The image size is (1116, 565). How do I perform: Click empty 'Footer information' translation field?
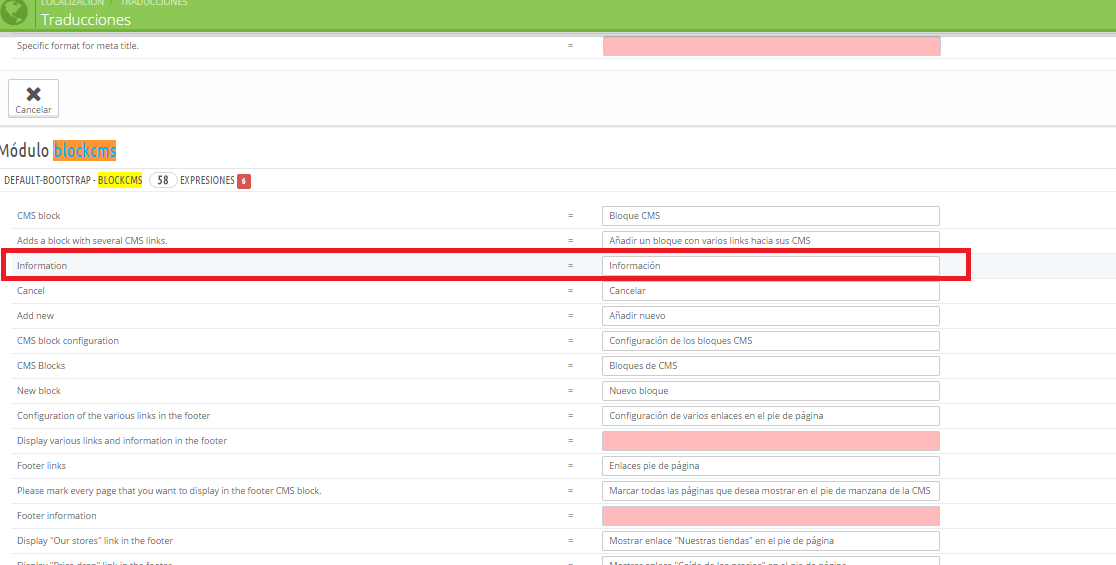pos(771,516)
